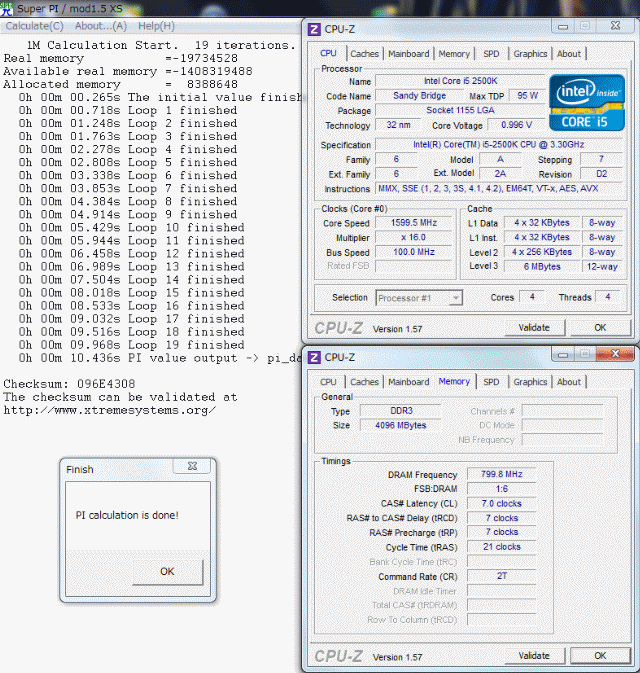Click the Super PI title bar icon
The image size is (640, 673).
tap(8, 8)
